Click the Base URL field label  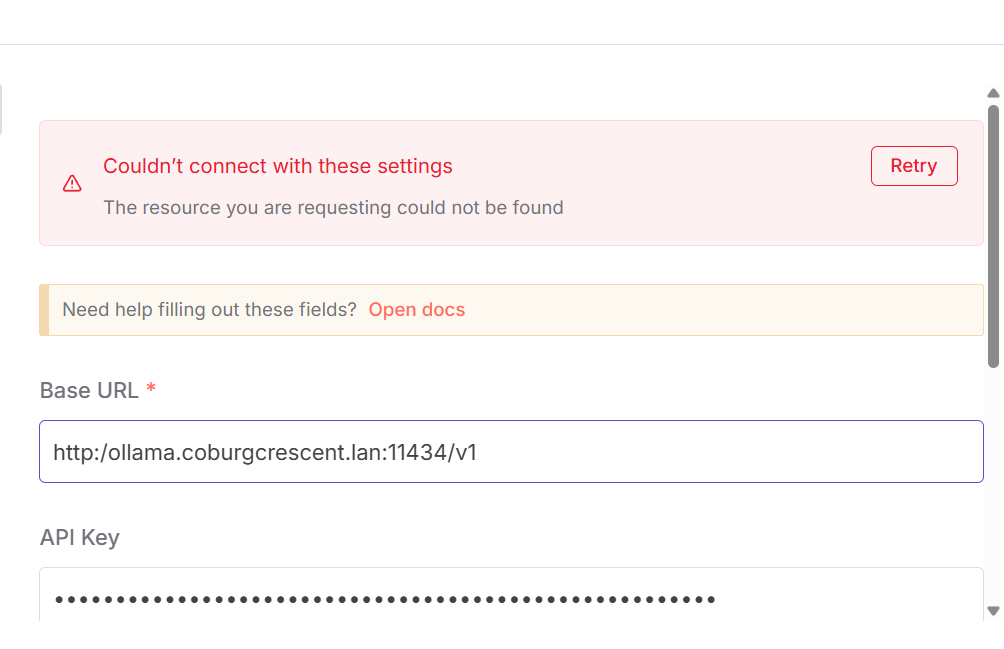pyautogui.click(x=89, y=390)
